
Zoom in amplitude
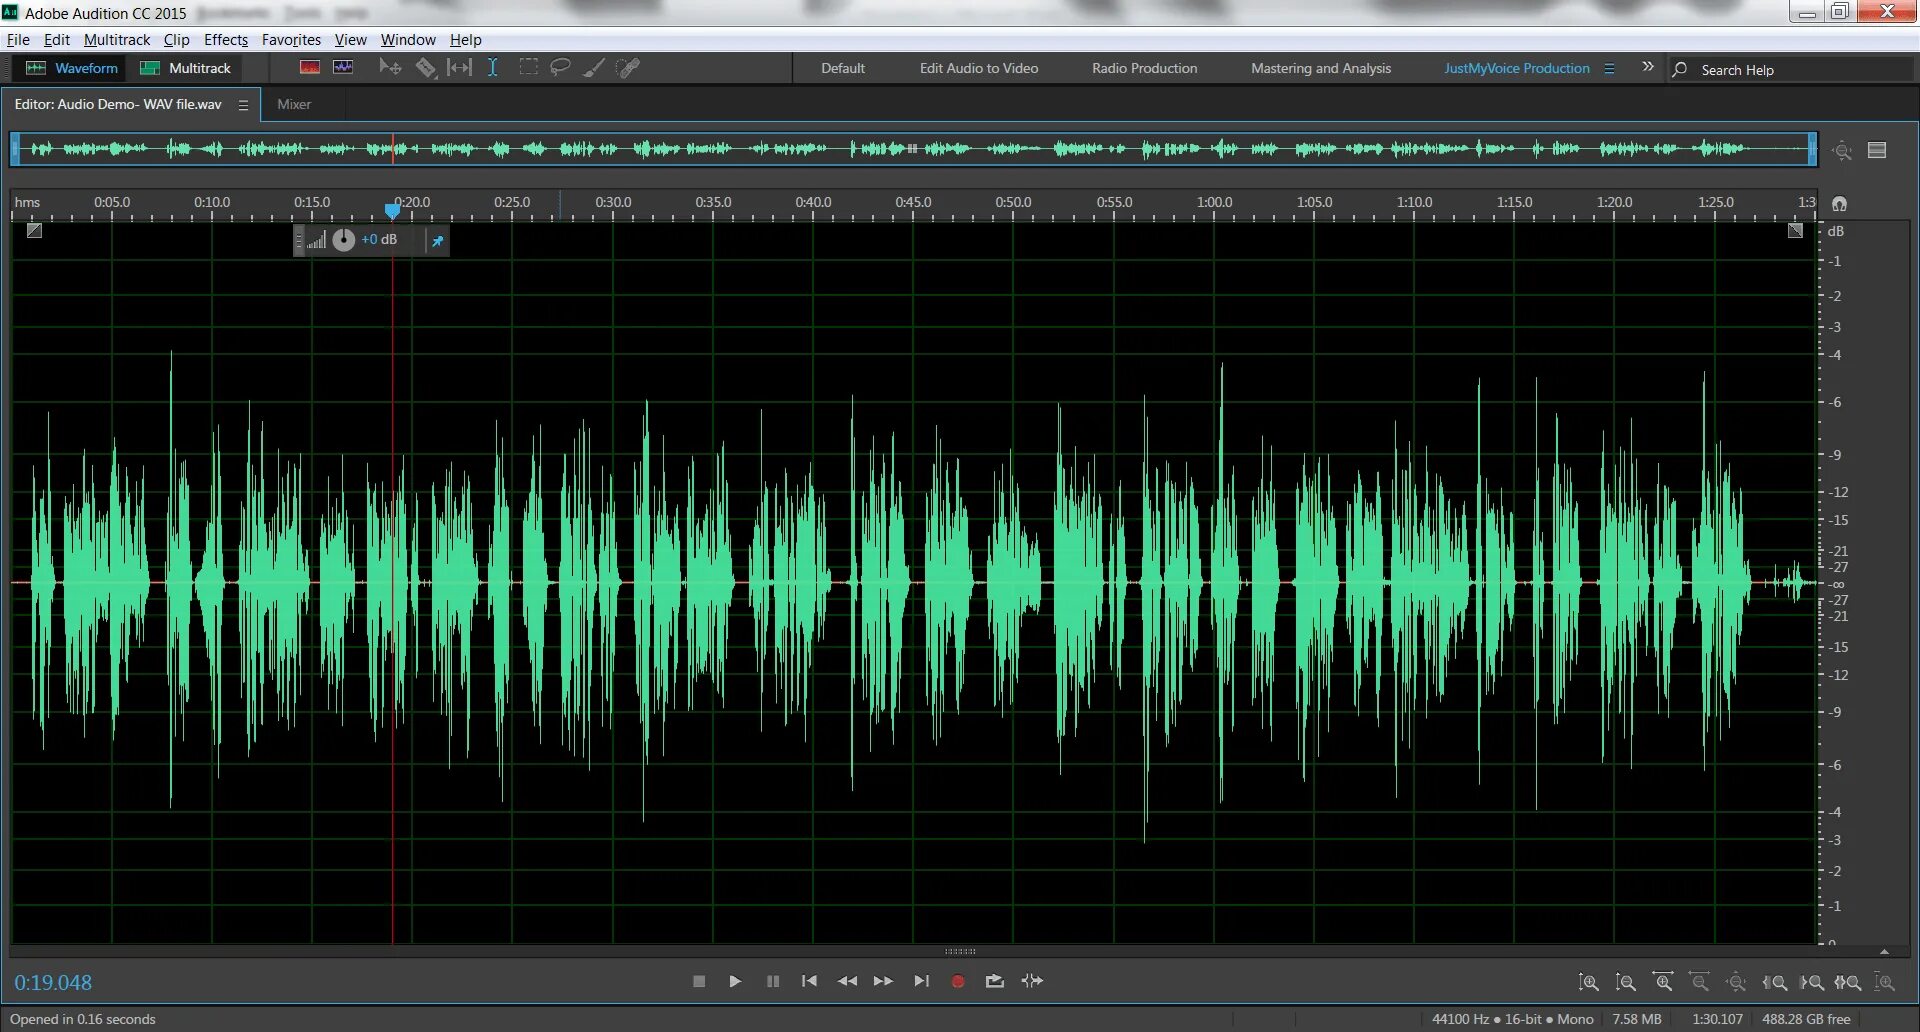(x=1588, y=982)
